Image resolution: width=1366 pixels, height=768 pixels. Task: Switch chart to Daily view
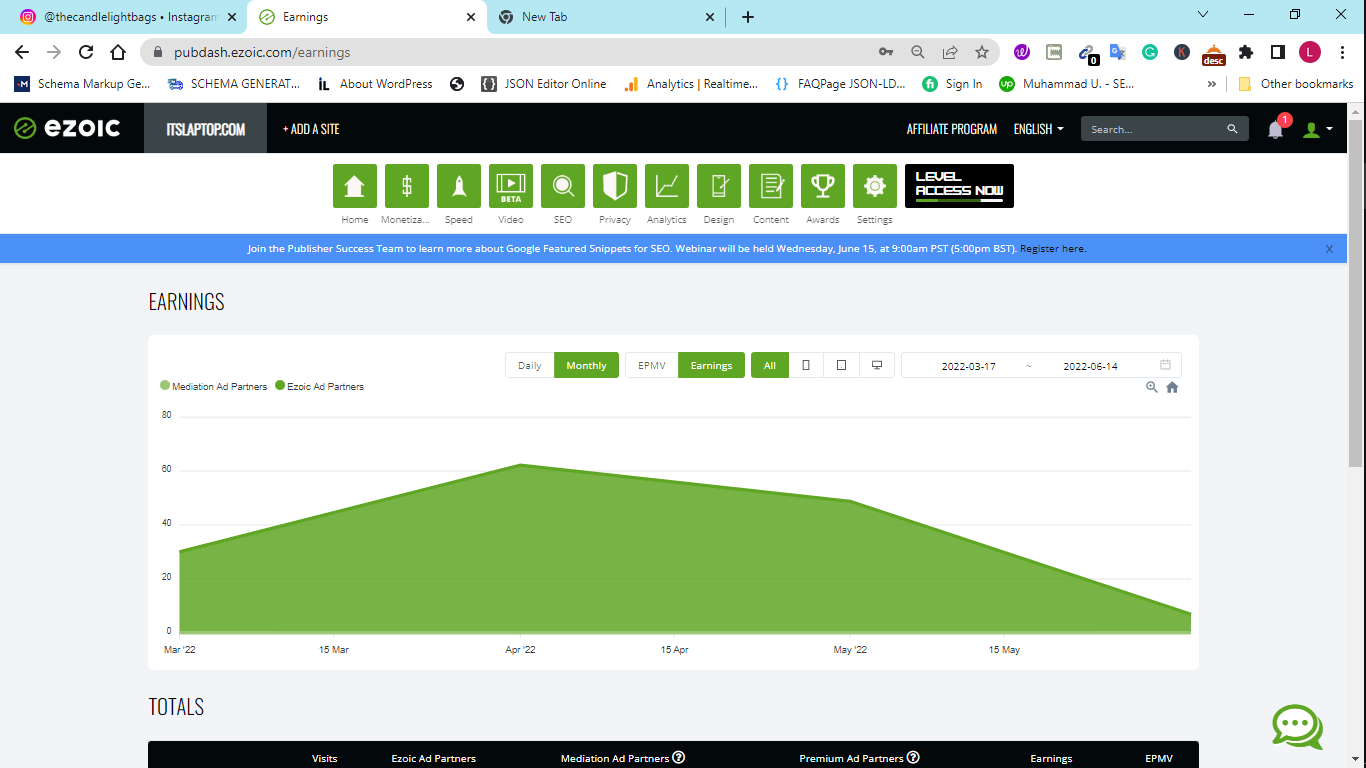point(529,365)
